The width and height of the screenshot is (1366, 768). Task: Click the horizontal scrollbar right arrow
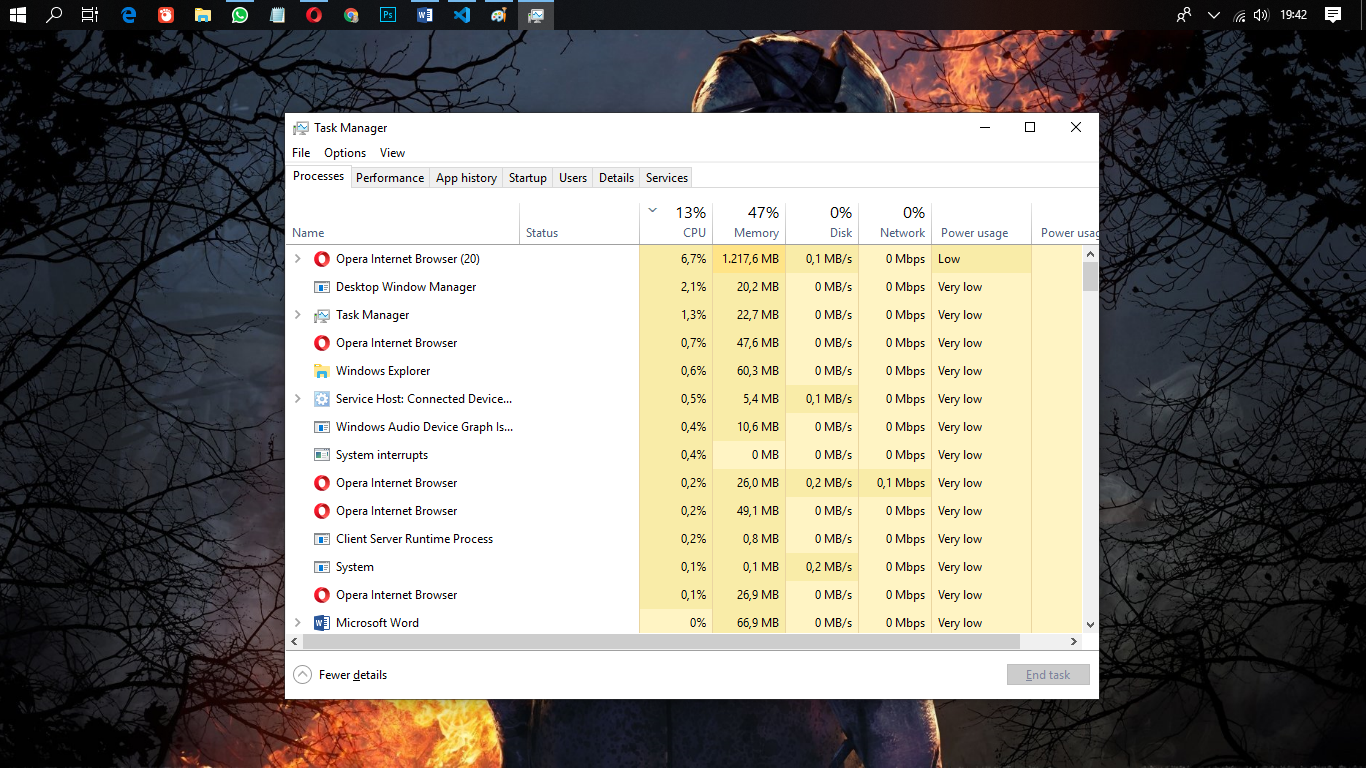tap(1074, 641)
